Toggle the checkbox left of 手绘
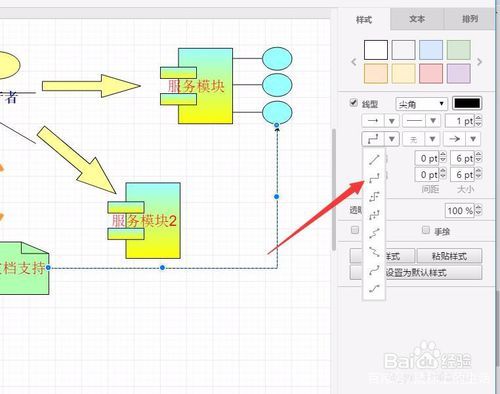The height and width of the screenshot is (394, 500). pyautogui.click(x=355, y=230)
